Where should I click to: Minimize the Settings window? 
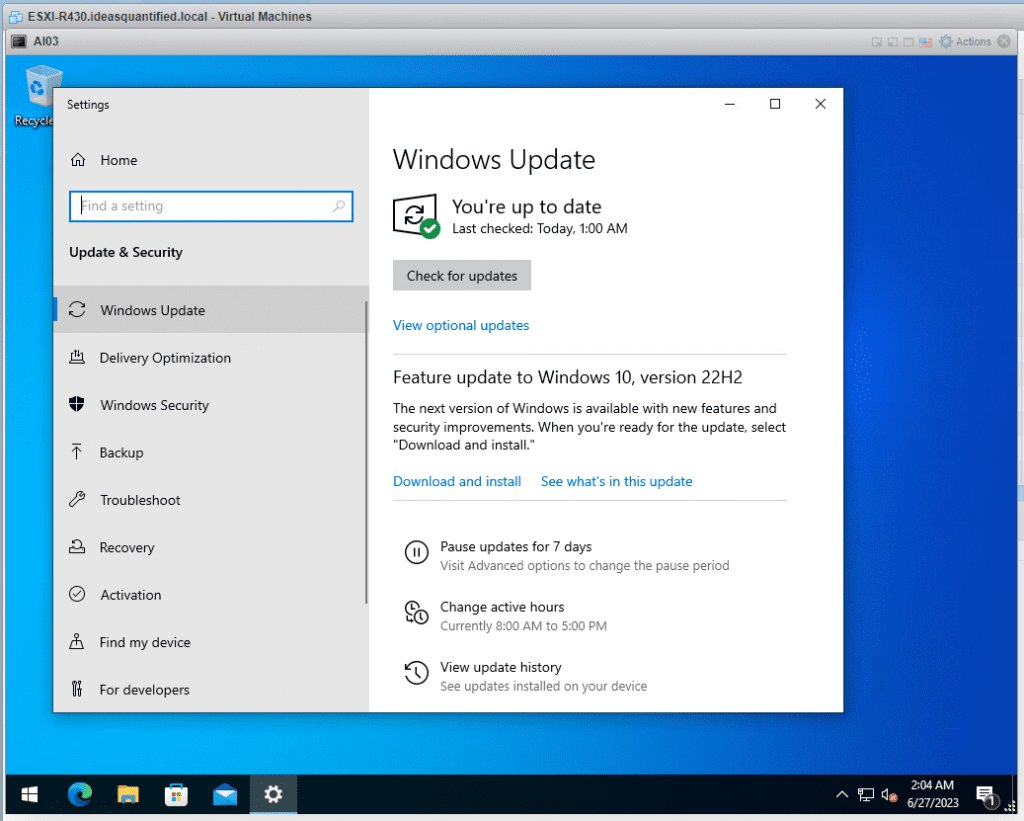point(730,104)
